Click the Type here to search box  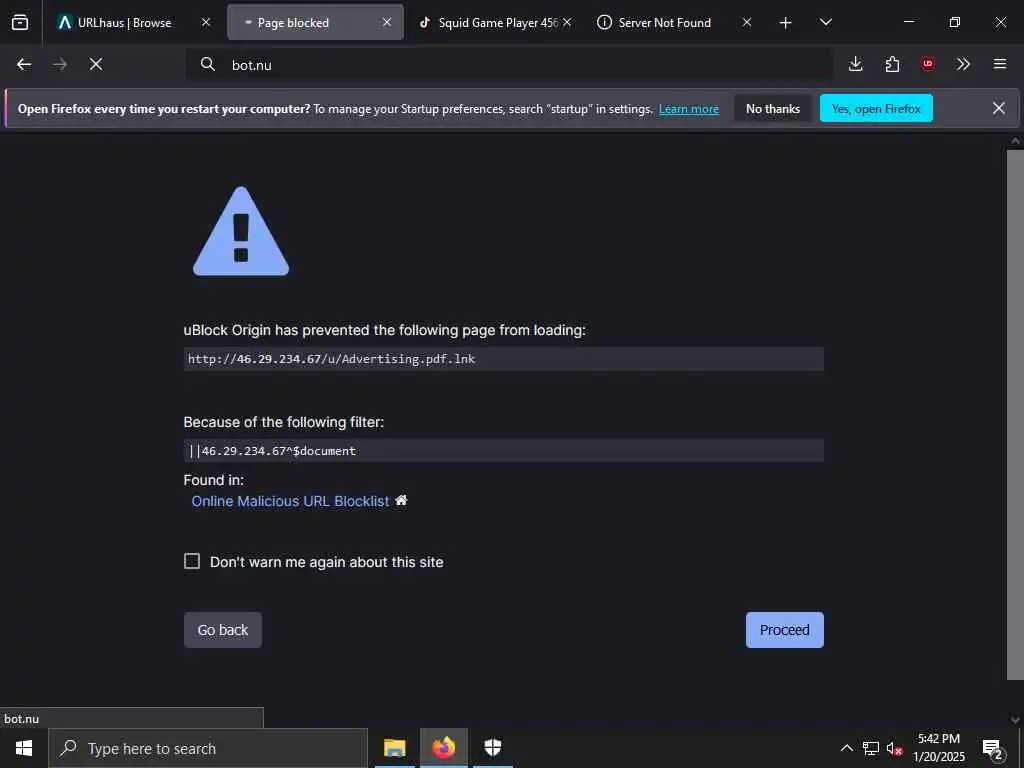click(208, 748)
